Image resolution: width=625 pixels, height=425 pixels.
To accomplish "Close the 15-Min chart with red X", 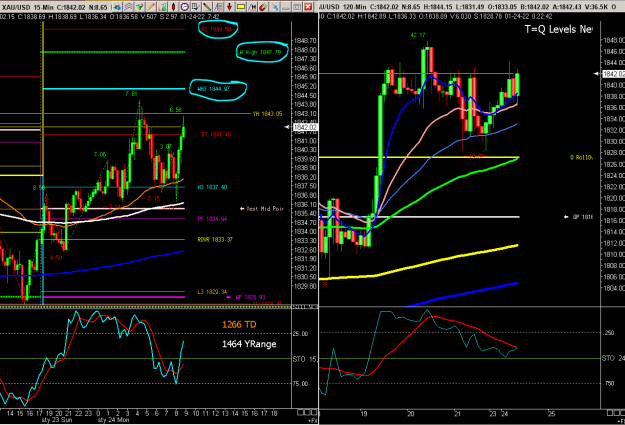I will coord(308,7).
